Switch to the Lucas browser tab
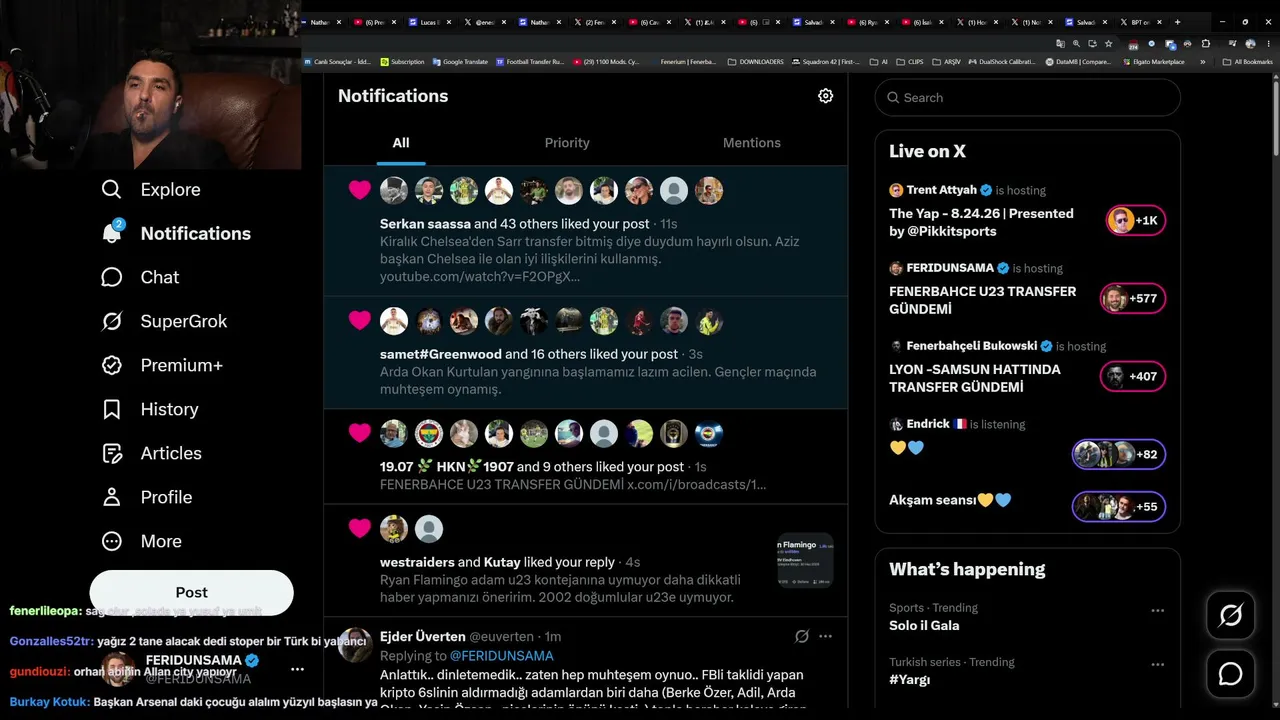Screen dimensions: 1280x720 (431, 22)
